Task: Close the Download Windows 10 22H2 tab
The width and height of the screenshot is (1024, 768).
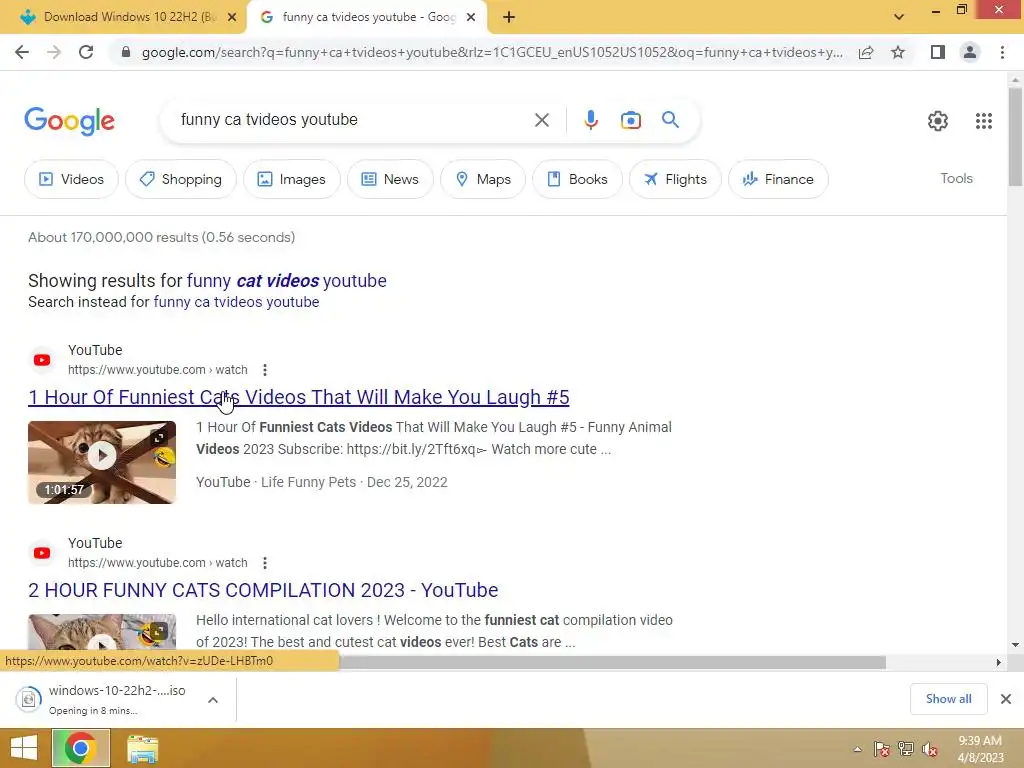Action: click(232, 18)
